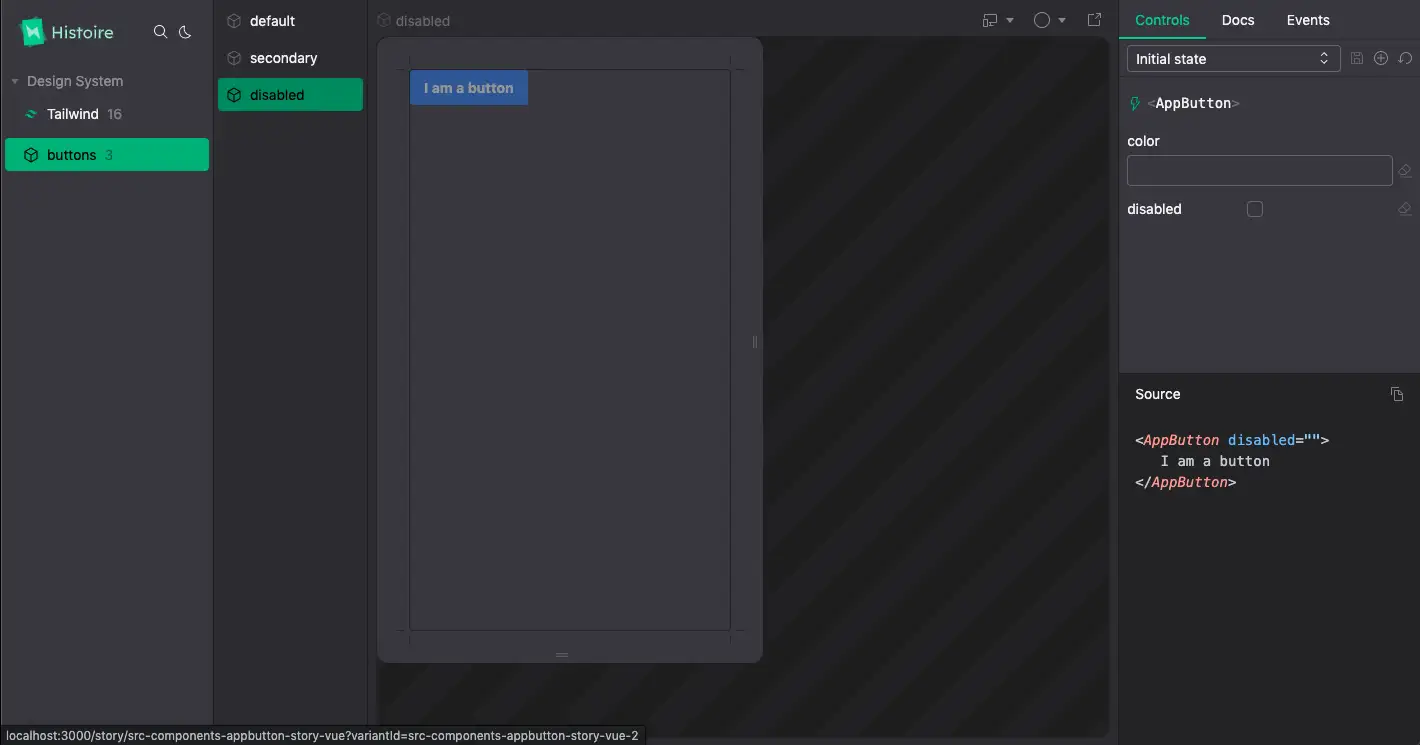Click the Source heading
Image resolution: width=1420 pixels, height=745 pixels.
(x=1158, y=394)
